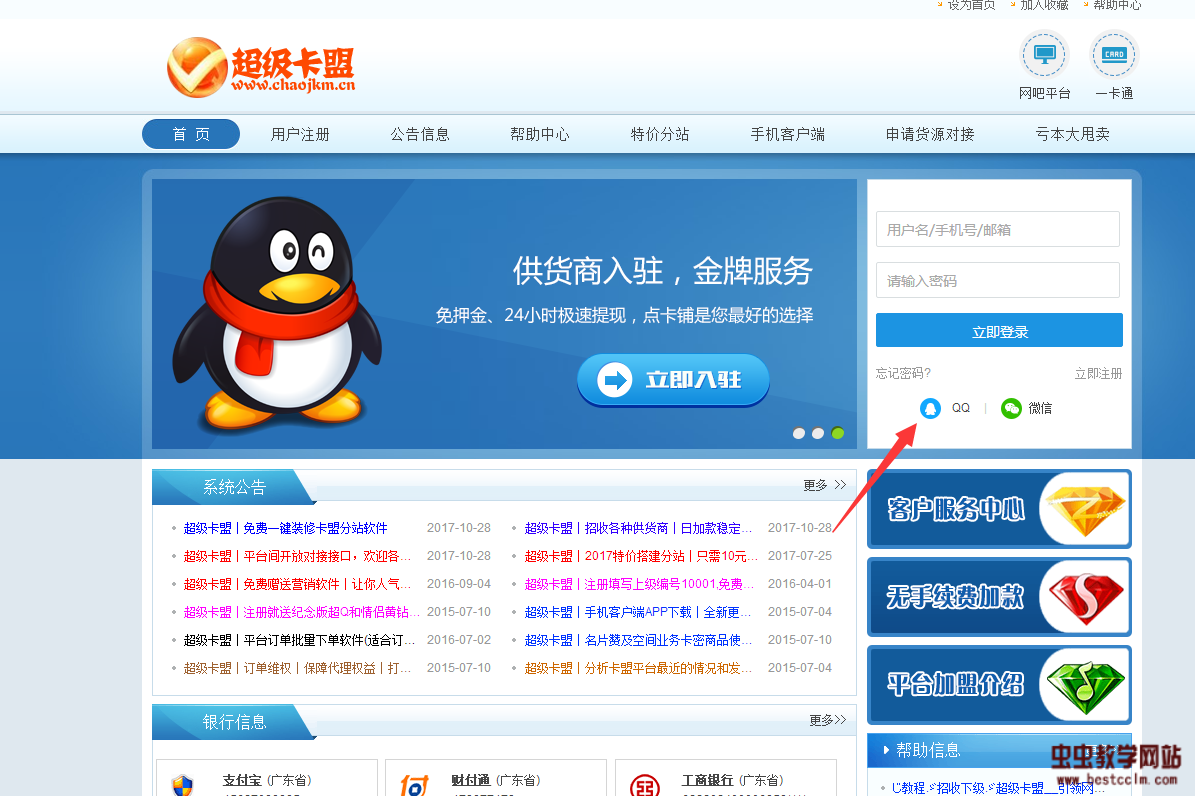
Task: Open the 平台加盟介绍 banner
Action: (999, 684)
